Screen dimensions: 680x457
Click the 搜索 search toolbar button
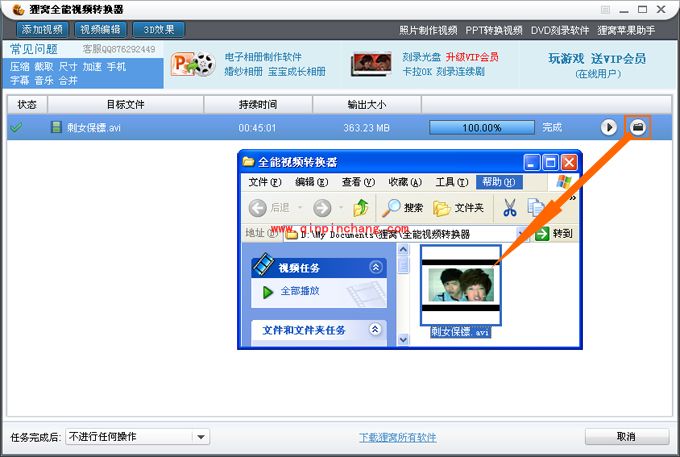(402, 208)
